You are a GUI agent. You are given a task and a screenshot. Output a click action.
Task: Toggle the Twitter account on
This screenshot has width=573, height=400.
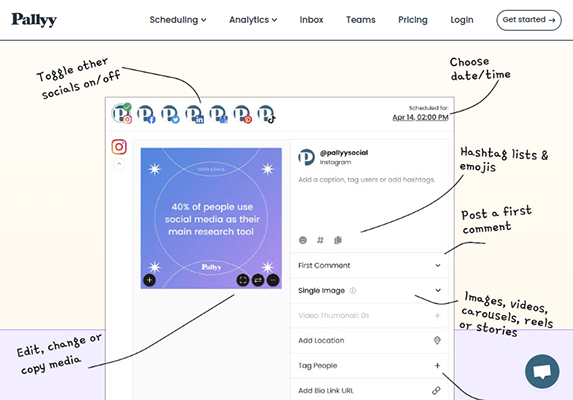170,114
